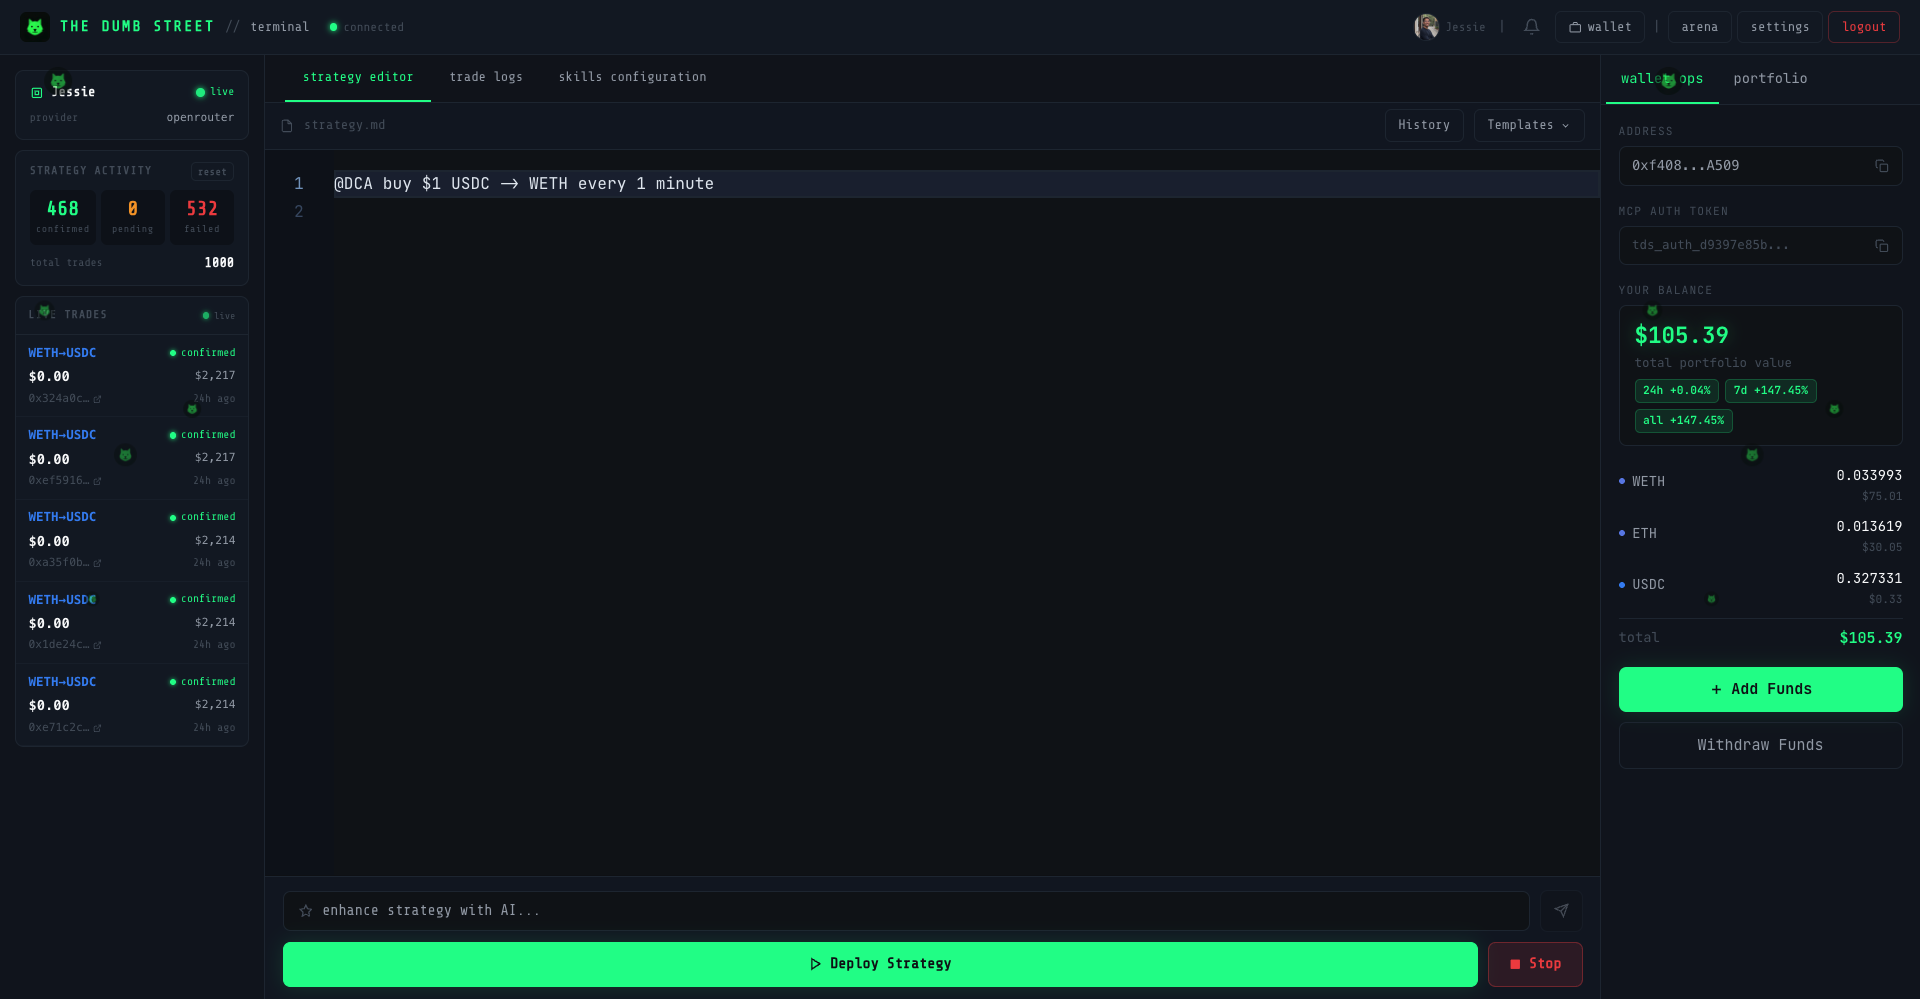1920x999 pixels.
Task: Open external link for transaction 0x324a0c
Action: coord(97,399)
